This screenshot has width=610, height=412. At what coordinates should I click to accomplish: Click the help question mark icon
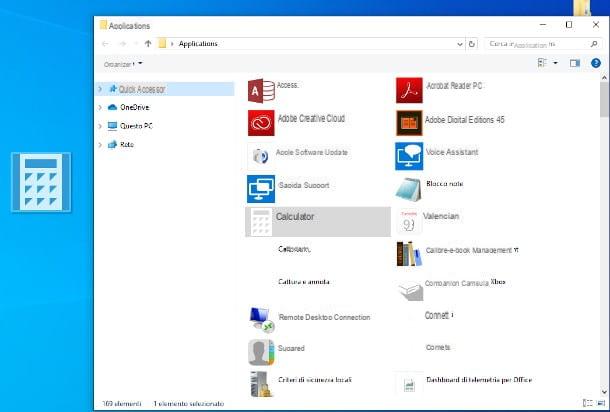tap(596, 63)
